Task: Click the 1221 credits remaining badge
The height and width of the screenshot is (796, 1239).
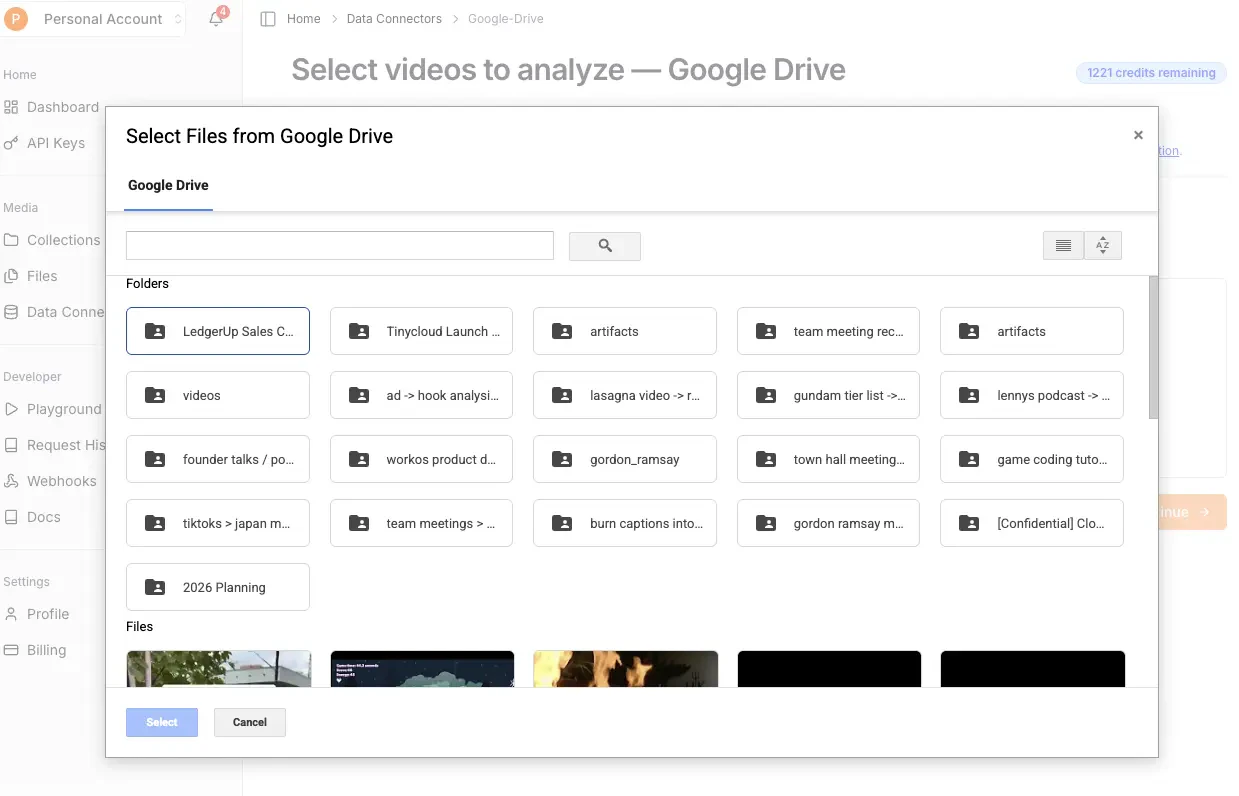Action: (x=1151, y=73)
